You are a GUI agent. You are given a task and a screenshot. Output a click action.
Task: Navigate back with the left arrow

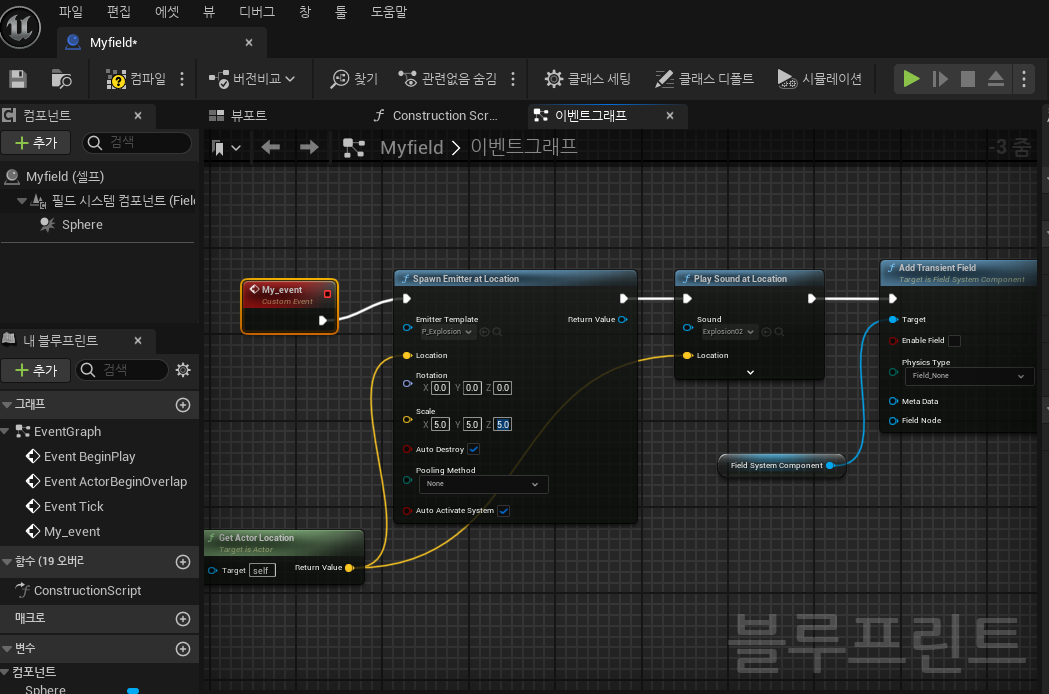270,147
